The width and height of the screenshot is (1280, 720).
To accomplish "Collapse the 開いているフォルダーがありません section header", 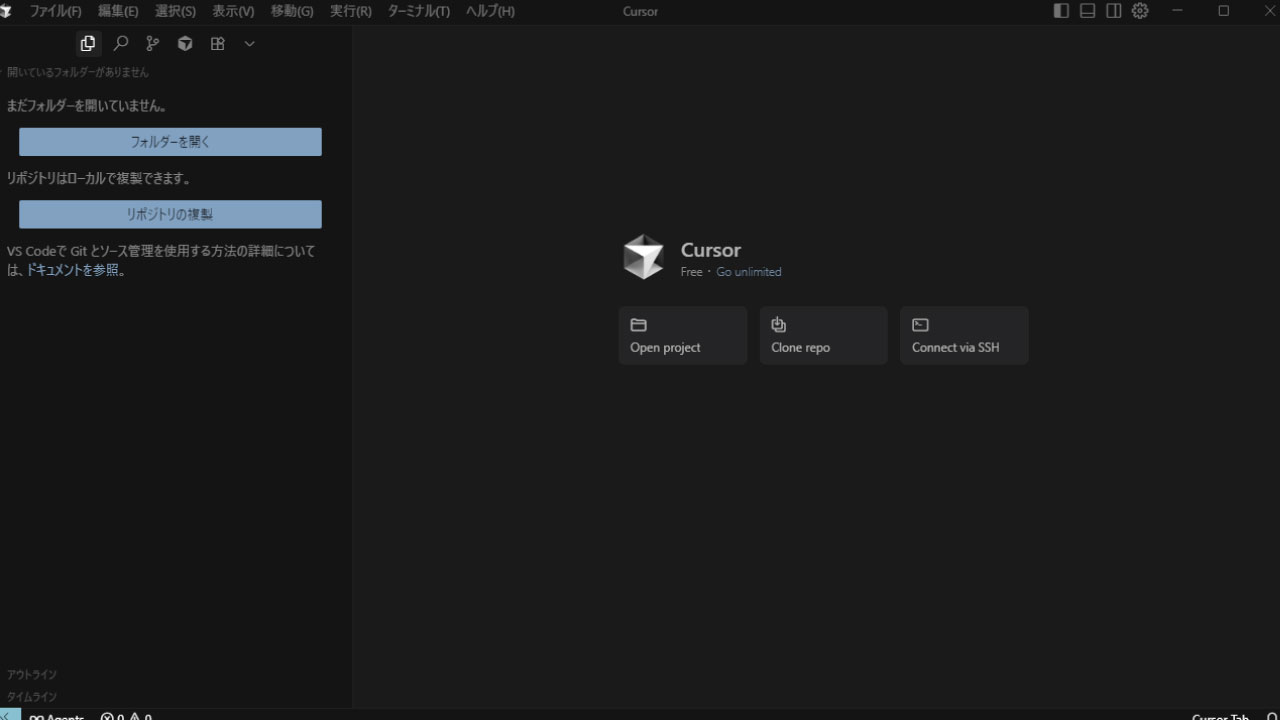I will (x=78, y=72).
